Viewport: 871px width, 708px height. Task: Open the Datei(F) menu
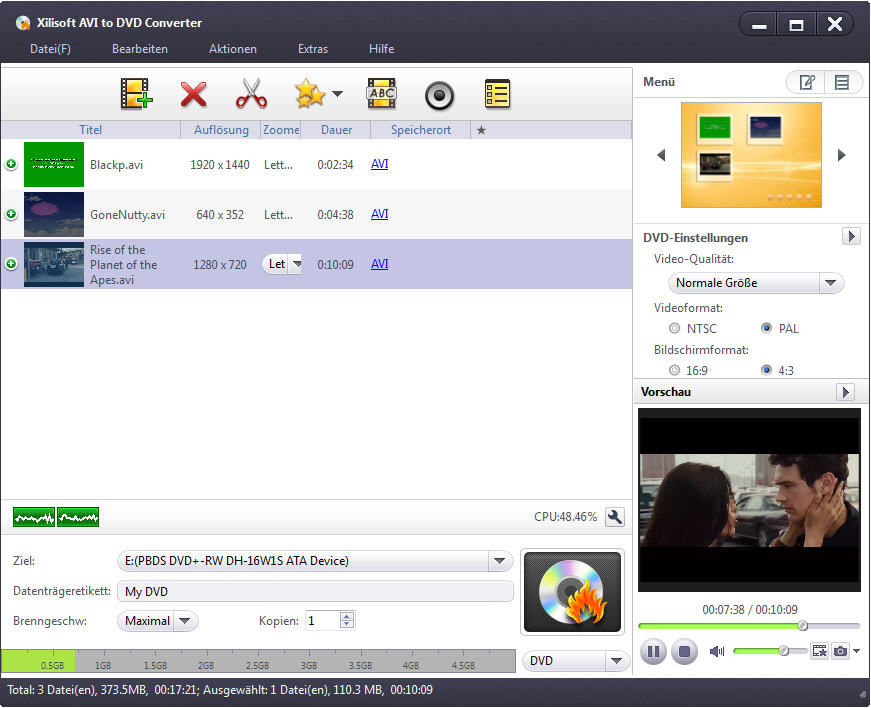(x=51, y=49)
